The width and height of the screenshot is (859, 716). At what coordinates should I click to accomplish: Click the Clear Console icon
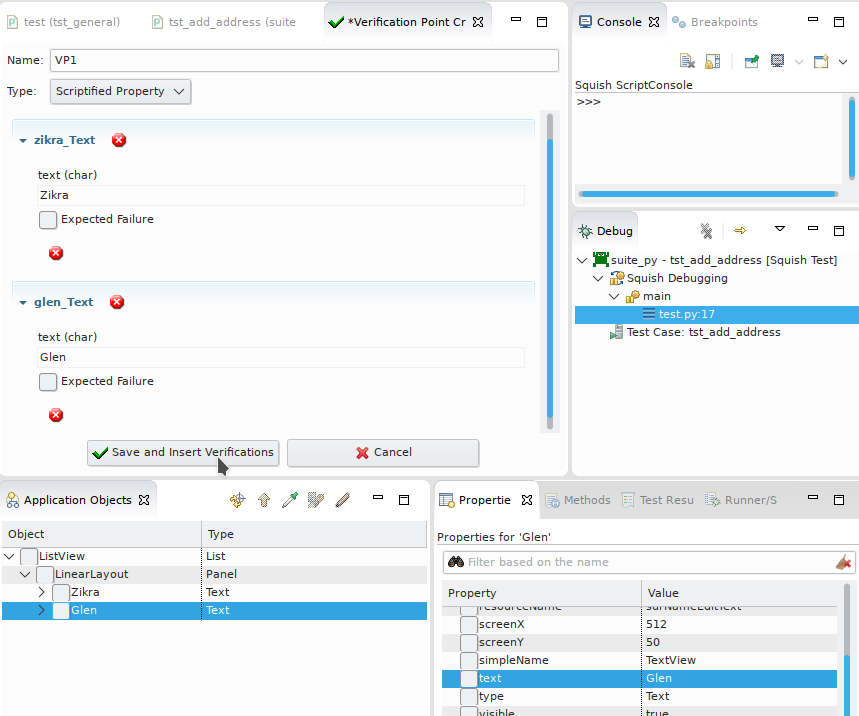[x=687, y=62]
